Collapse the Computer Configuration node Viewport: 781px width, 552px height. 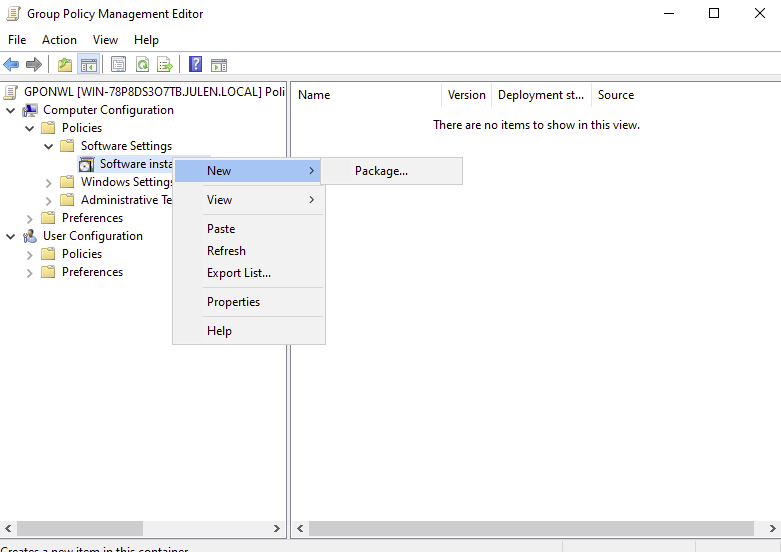click(11, 110)
